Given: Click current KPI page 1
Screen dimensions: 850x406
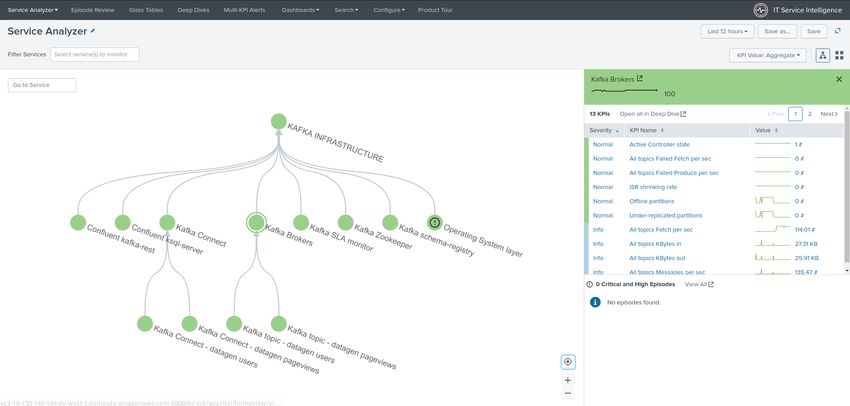Looking at the screenshot, I should tap(795, 114).
